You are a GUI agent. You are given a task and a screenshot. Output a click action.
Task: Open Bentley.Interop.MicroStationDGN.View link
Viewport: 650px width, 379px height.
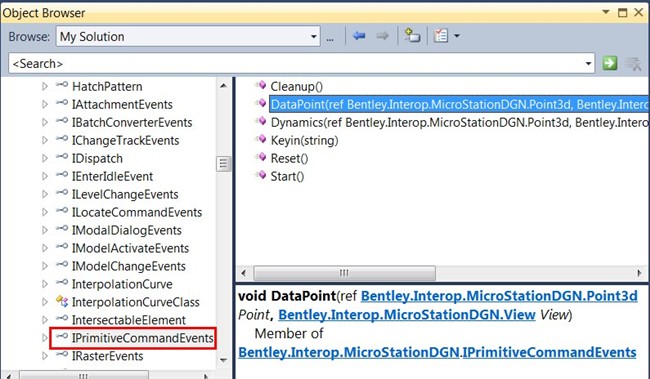click(407, 315)
